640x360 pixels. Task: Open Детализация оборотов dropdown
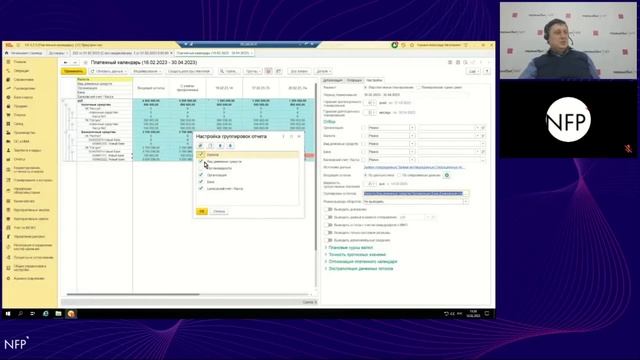[x=465, y=201]
